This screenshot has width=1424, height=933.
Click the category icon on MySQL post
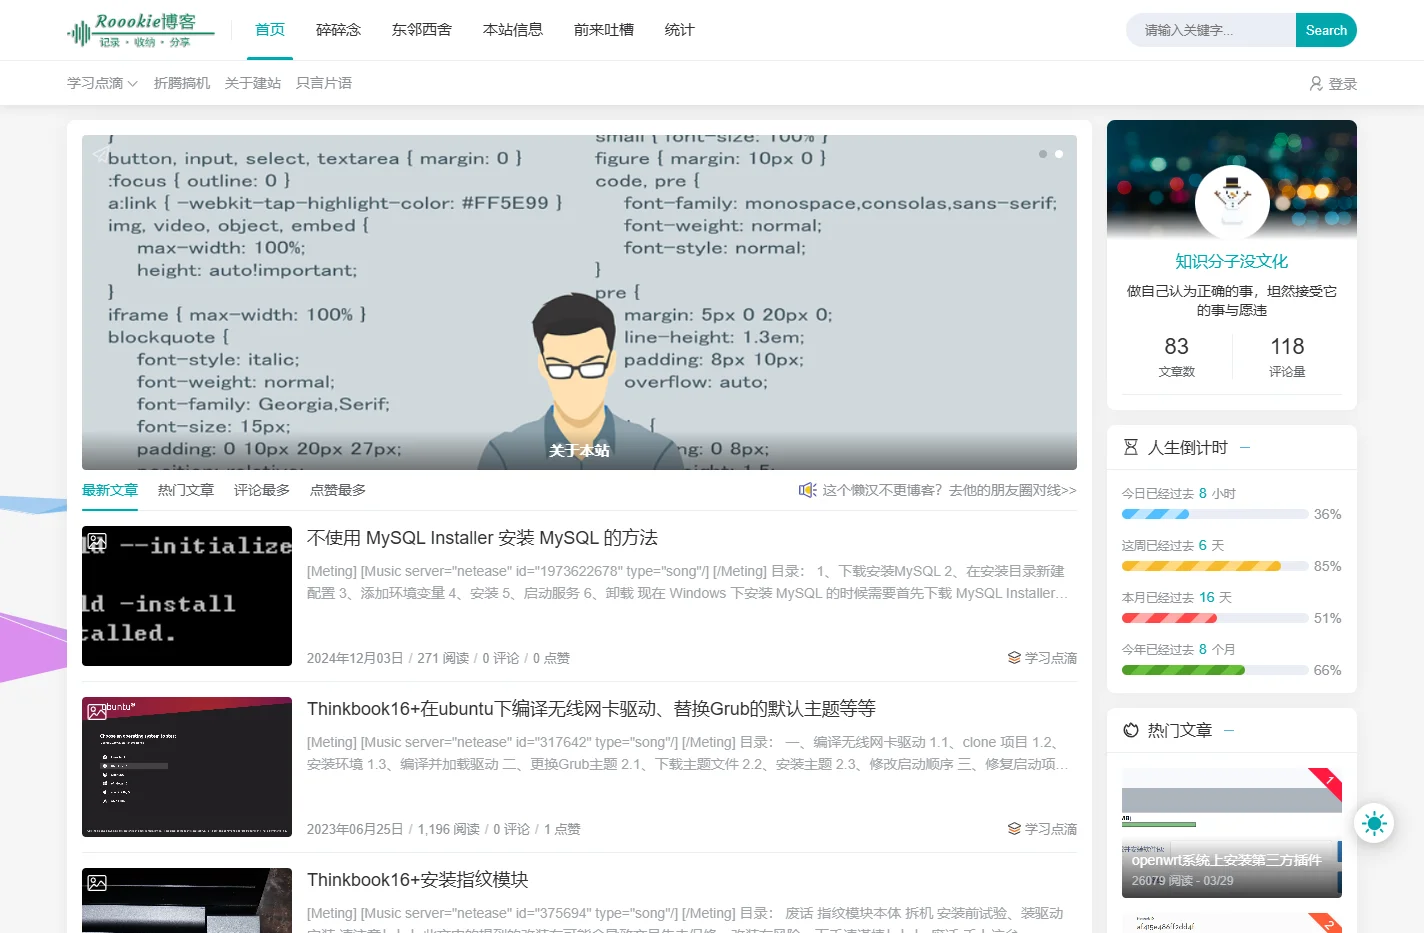click(1014, 658)
